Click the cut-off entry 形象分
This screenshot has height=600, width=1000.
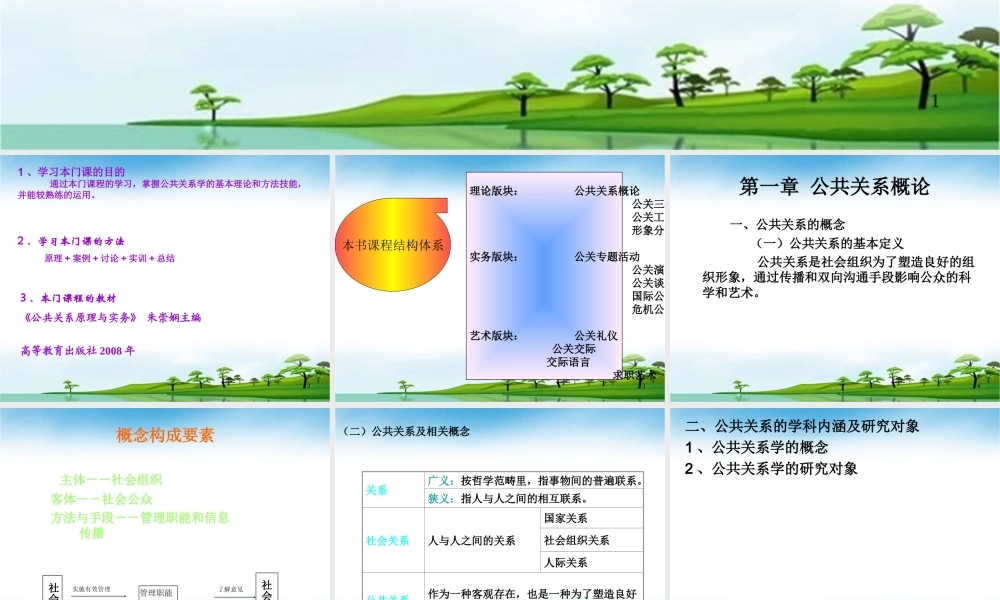click(x=648, y=230)
